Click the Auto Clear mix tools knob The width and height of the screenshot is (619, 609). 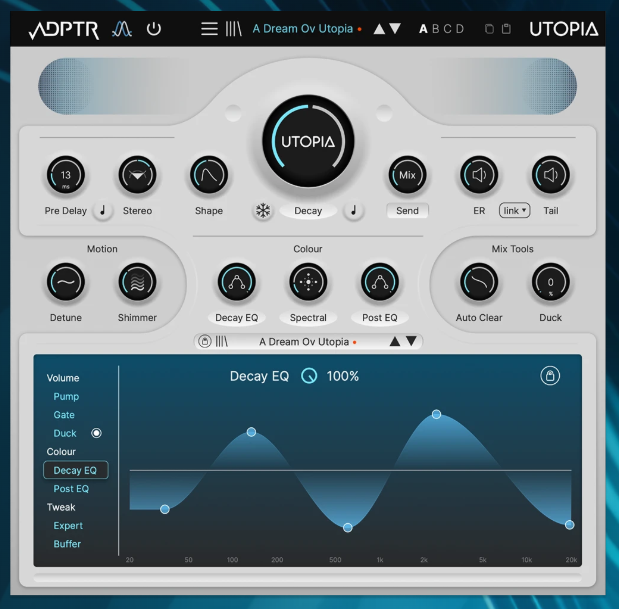click(x=479, y=282)
